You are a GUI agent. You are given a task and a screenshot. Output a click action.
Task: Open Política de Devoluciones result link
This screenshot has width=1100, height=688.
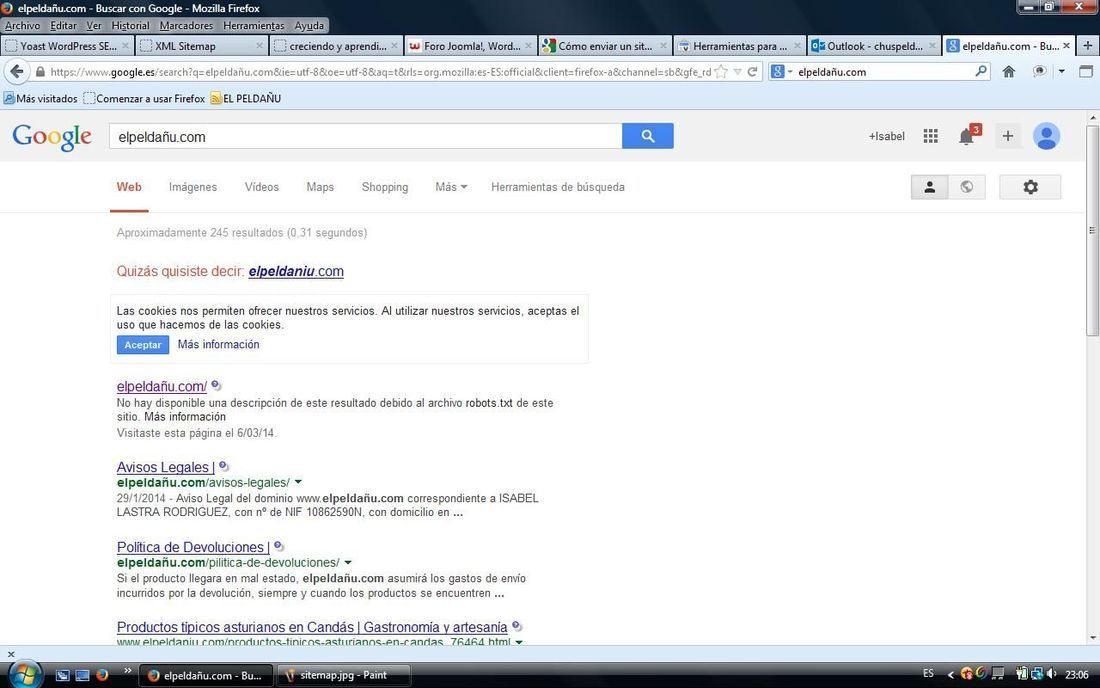coord(193,547)
